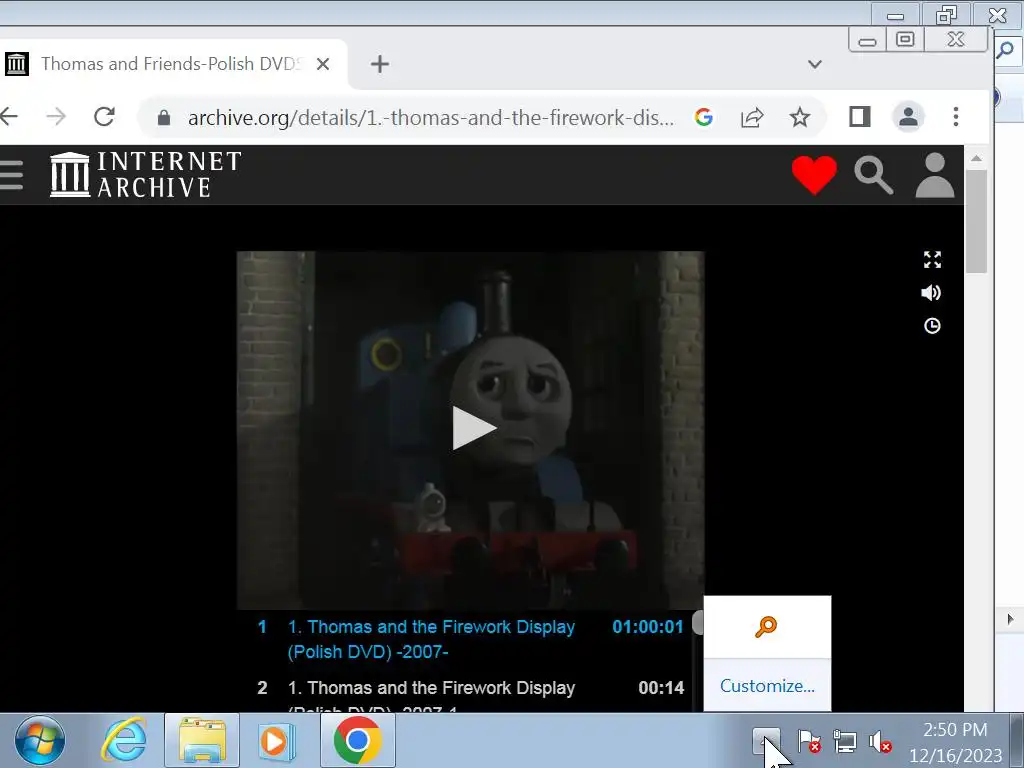Open playback speed clock icon
Screen dimensions: 1024x768
(933, 326)
